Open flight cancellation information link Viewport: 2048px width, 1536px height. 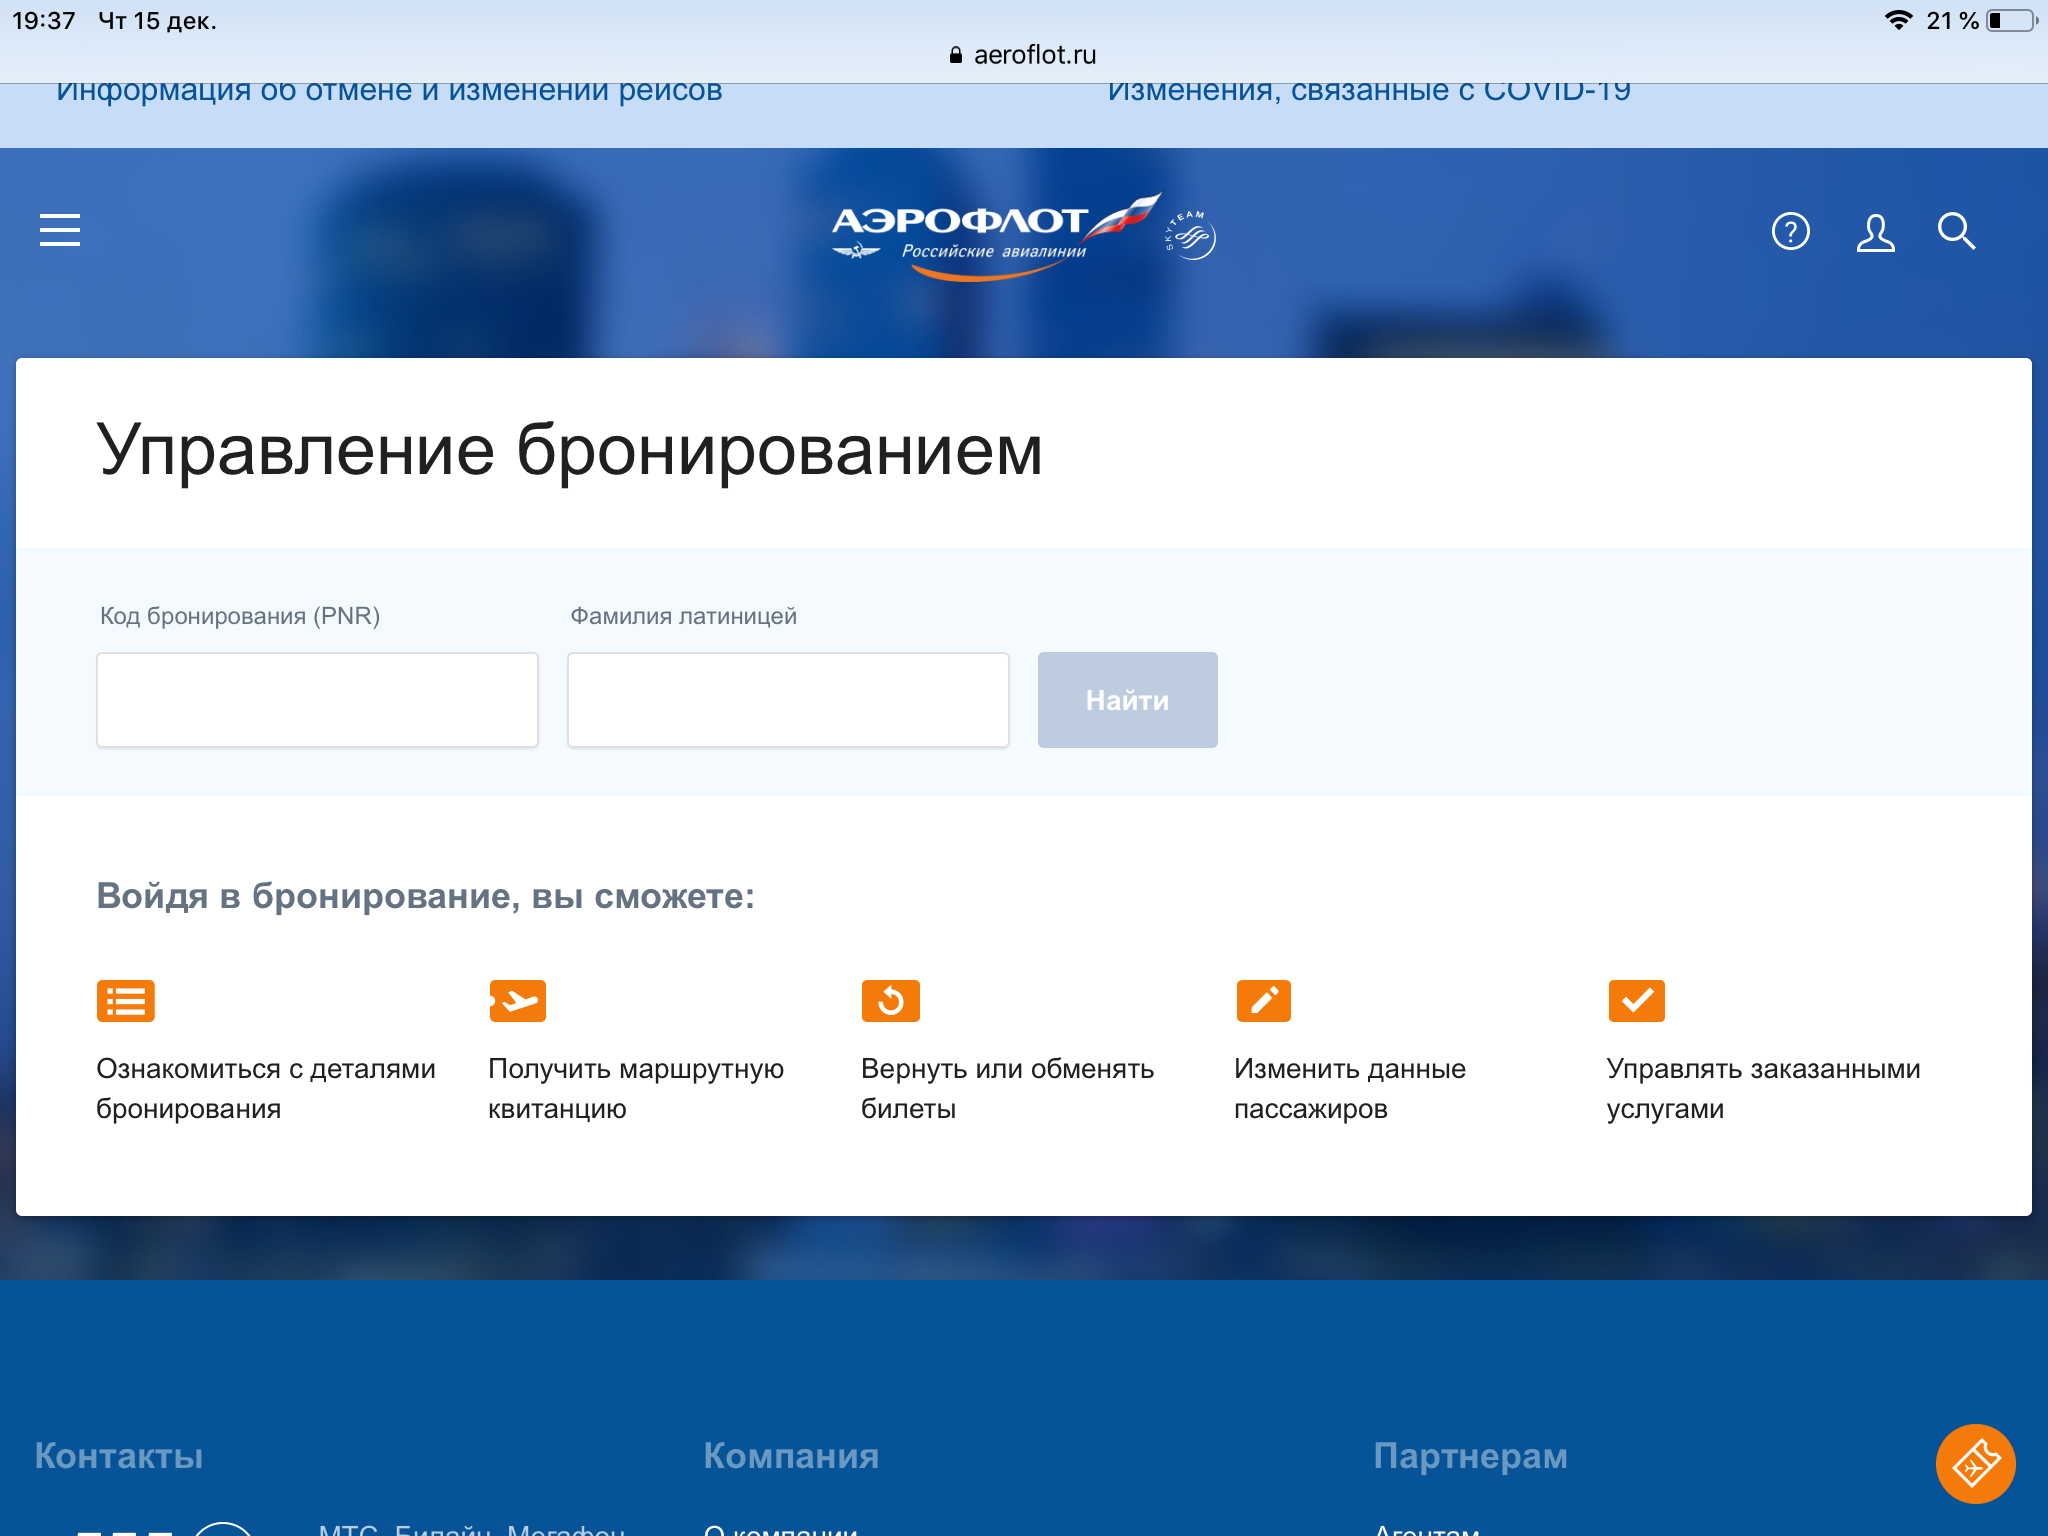pyautogui.click(x=389, y=93)
